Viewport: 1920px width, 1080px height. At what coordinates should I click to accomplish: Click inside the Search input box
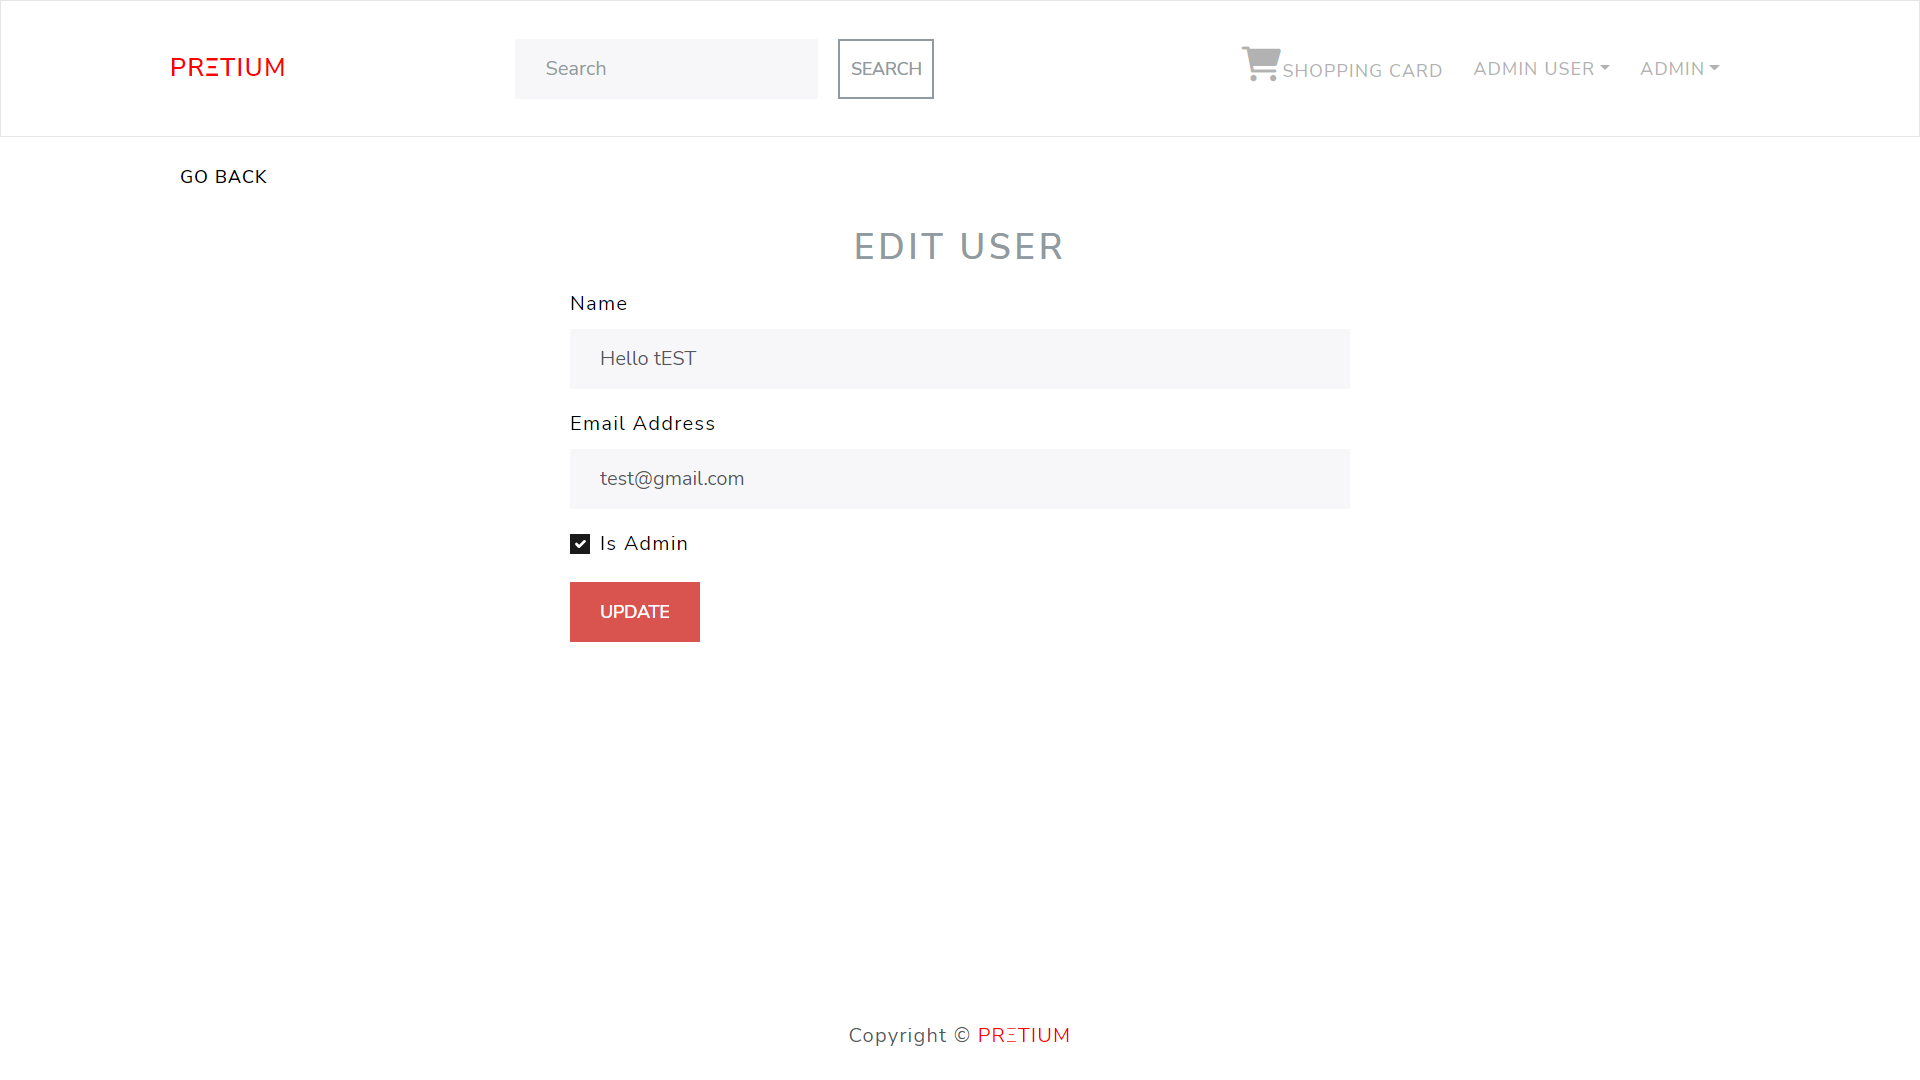coord(666,68)
